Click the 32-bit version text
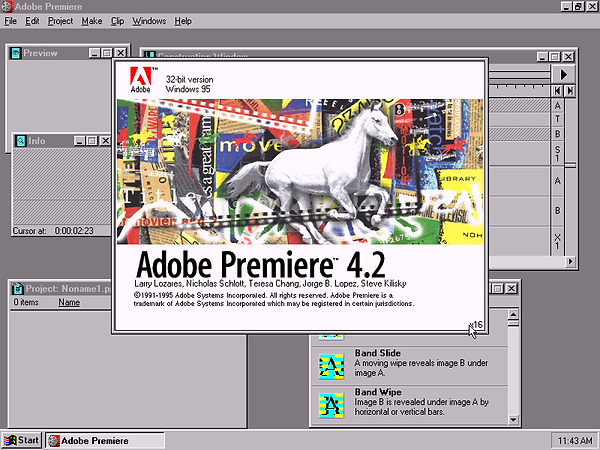 pyautogui.click(x=189, y=80)
